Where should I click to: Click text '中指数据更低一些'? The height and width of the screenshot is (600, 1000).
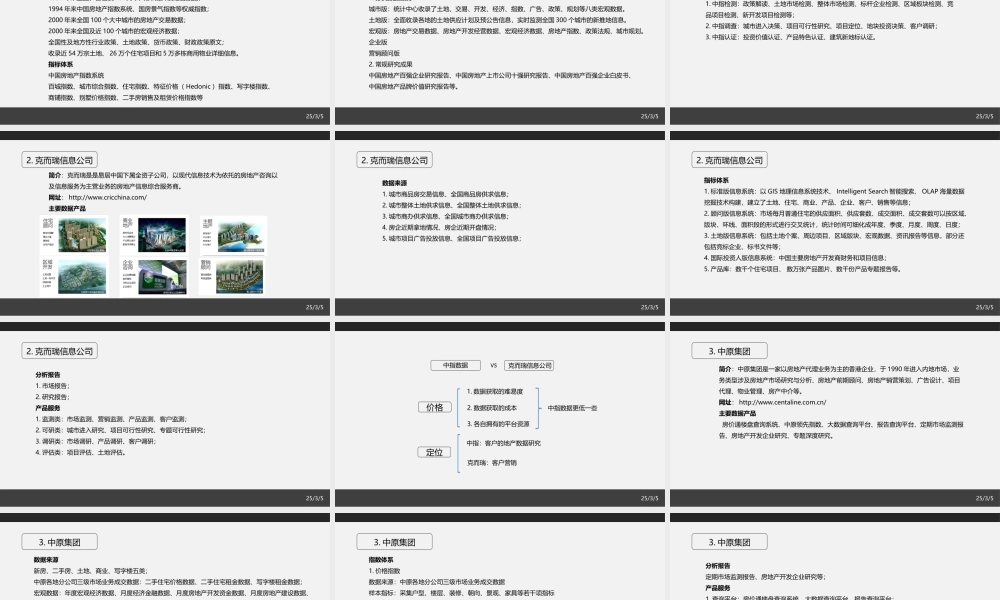pos(573,408)
